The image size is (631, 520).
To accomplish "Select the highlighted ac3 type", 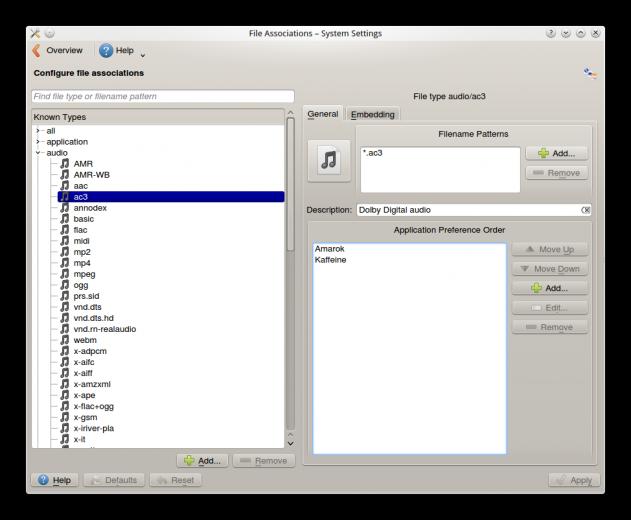I will 171,197.
